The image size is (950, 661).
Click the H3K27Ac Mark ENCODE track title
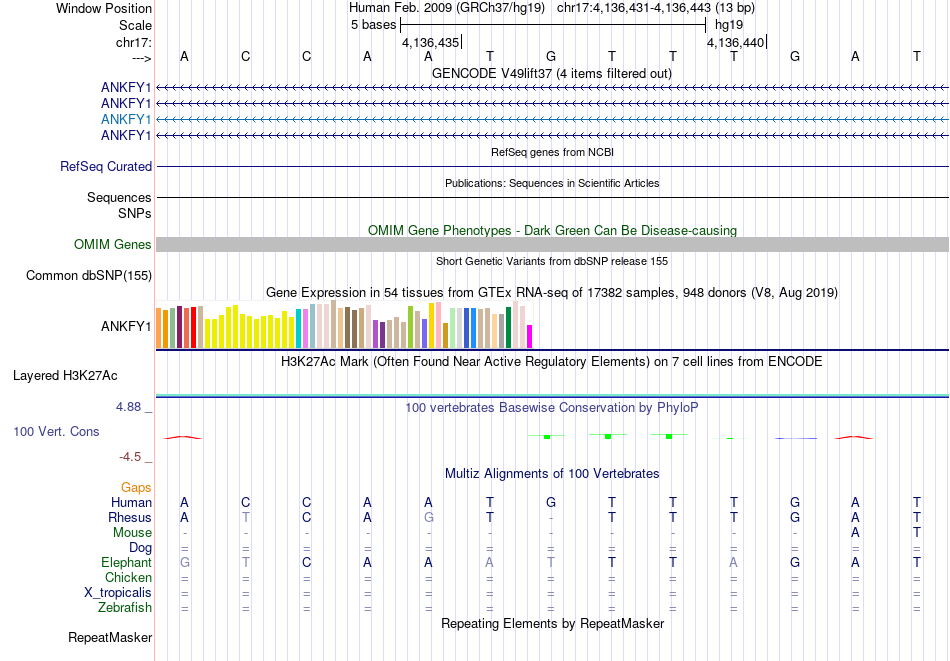point(552,362)
